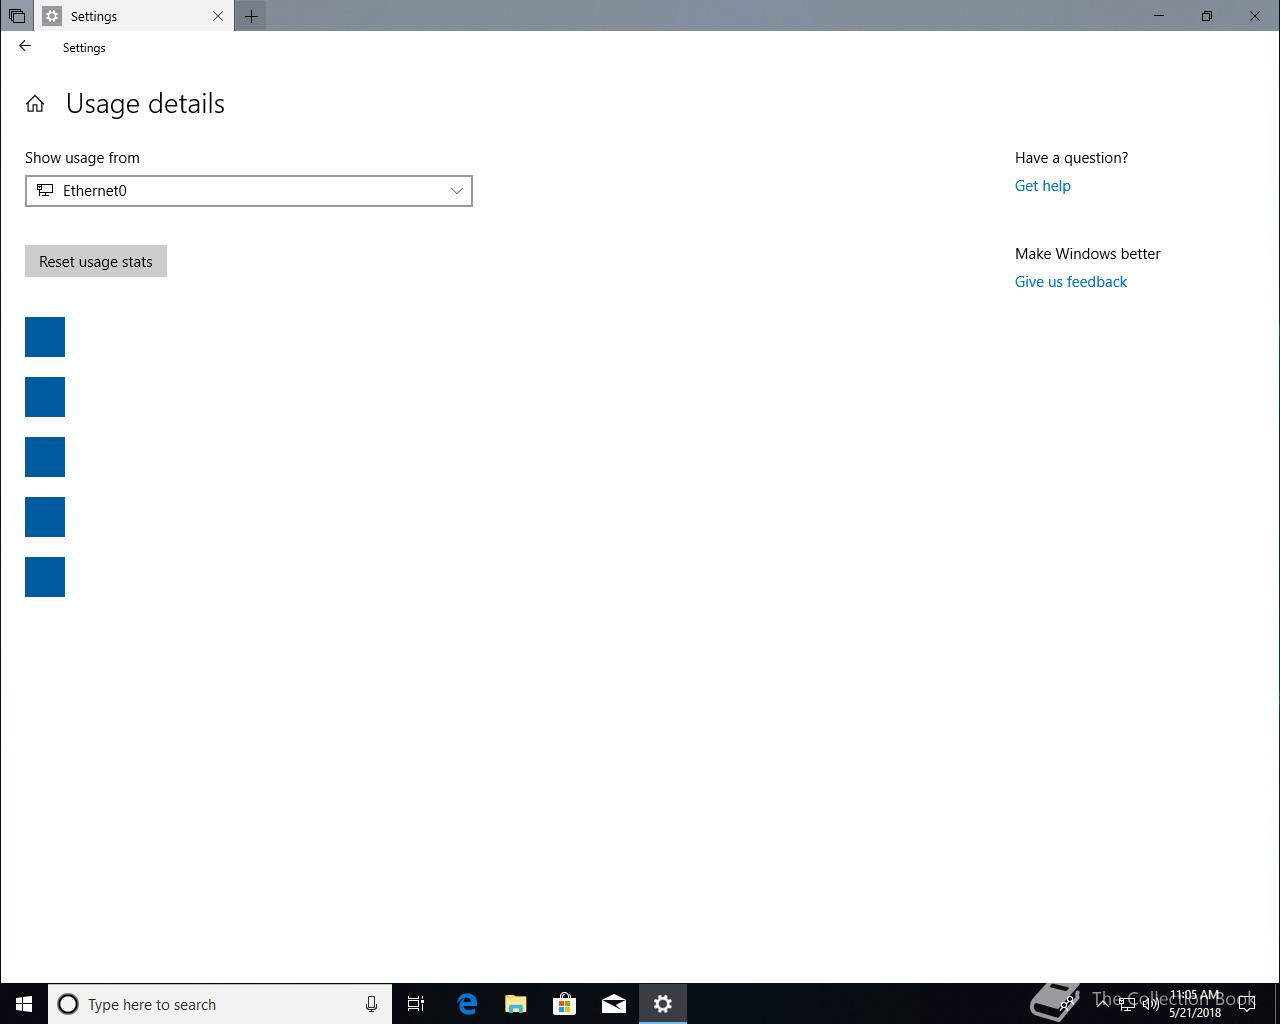Open the Get help link

click(x=1042, y=185)
